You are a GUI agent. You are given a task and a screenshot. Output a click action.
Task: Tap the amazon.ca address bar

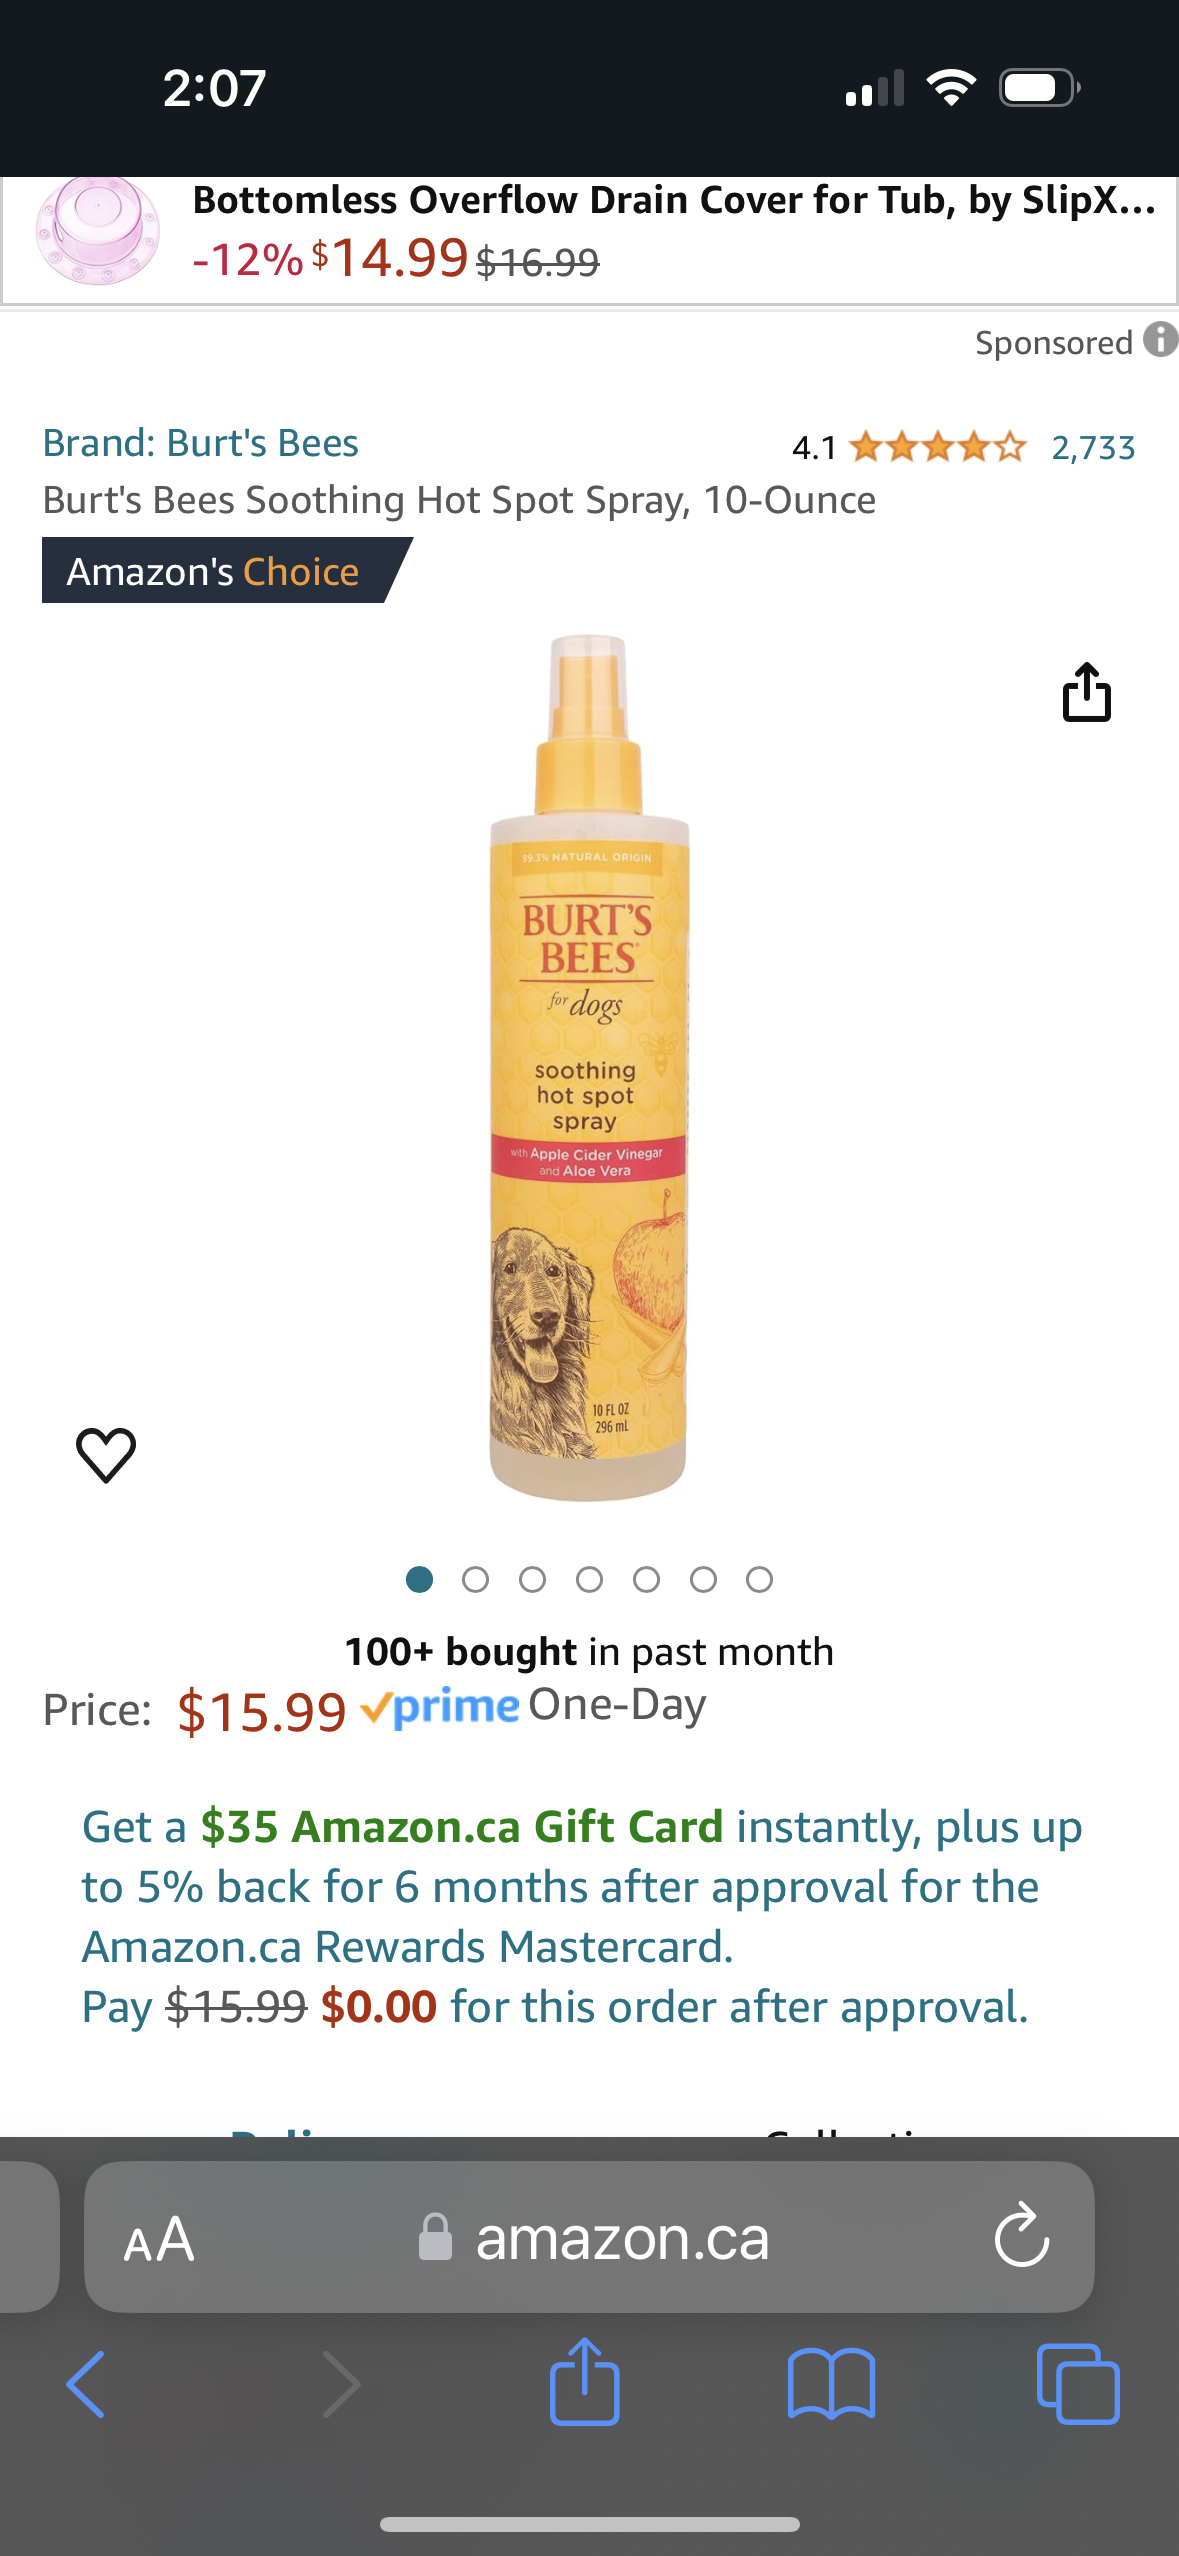(589, 2237)
